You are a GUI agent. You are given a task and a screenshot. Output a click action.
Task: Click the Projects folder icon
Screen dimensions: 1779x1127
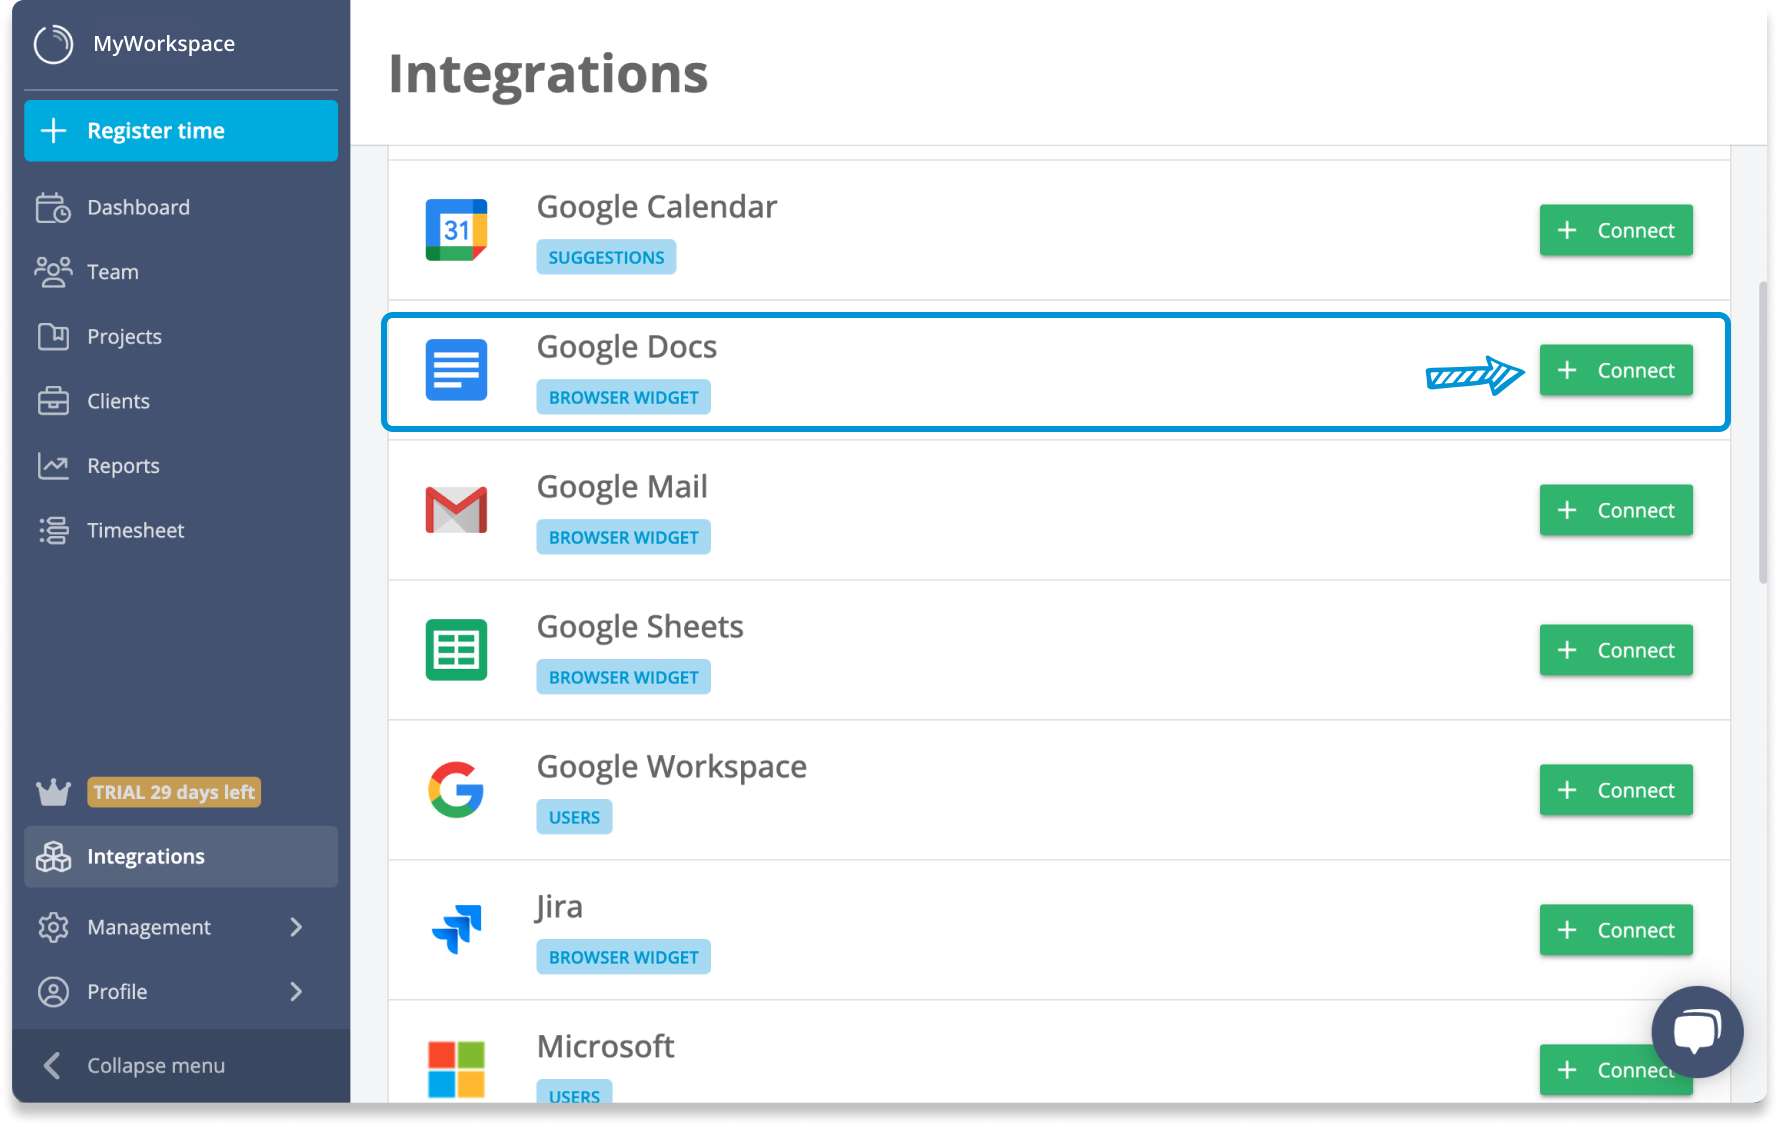tap(53, 337)
